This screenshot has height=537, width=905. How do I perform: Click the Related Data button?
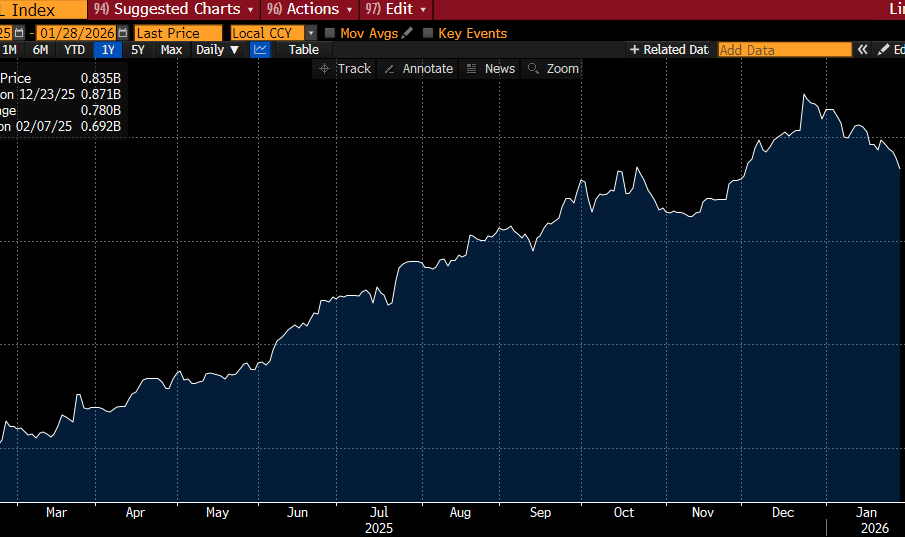[x=668, y=49]
